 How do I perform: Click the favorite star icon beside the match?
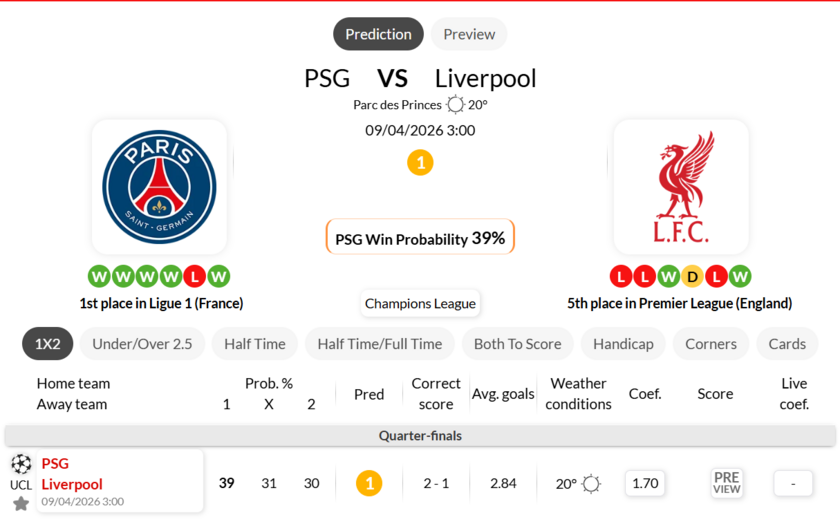(x=21, y=503)
